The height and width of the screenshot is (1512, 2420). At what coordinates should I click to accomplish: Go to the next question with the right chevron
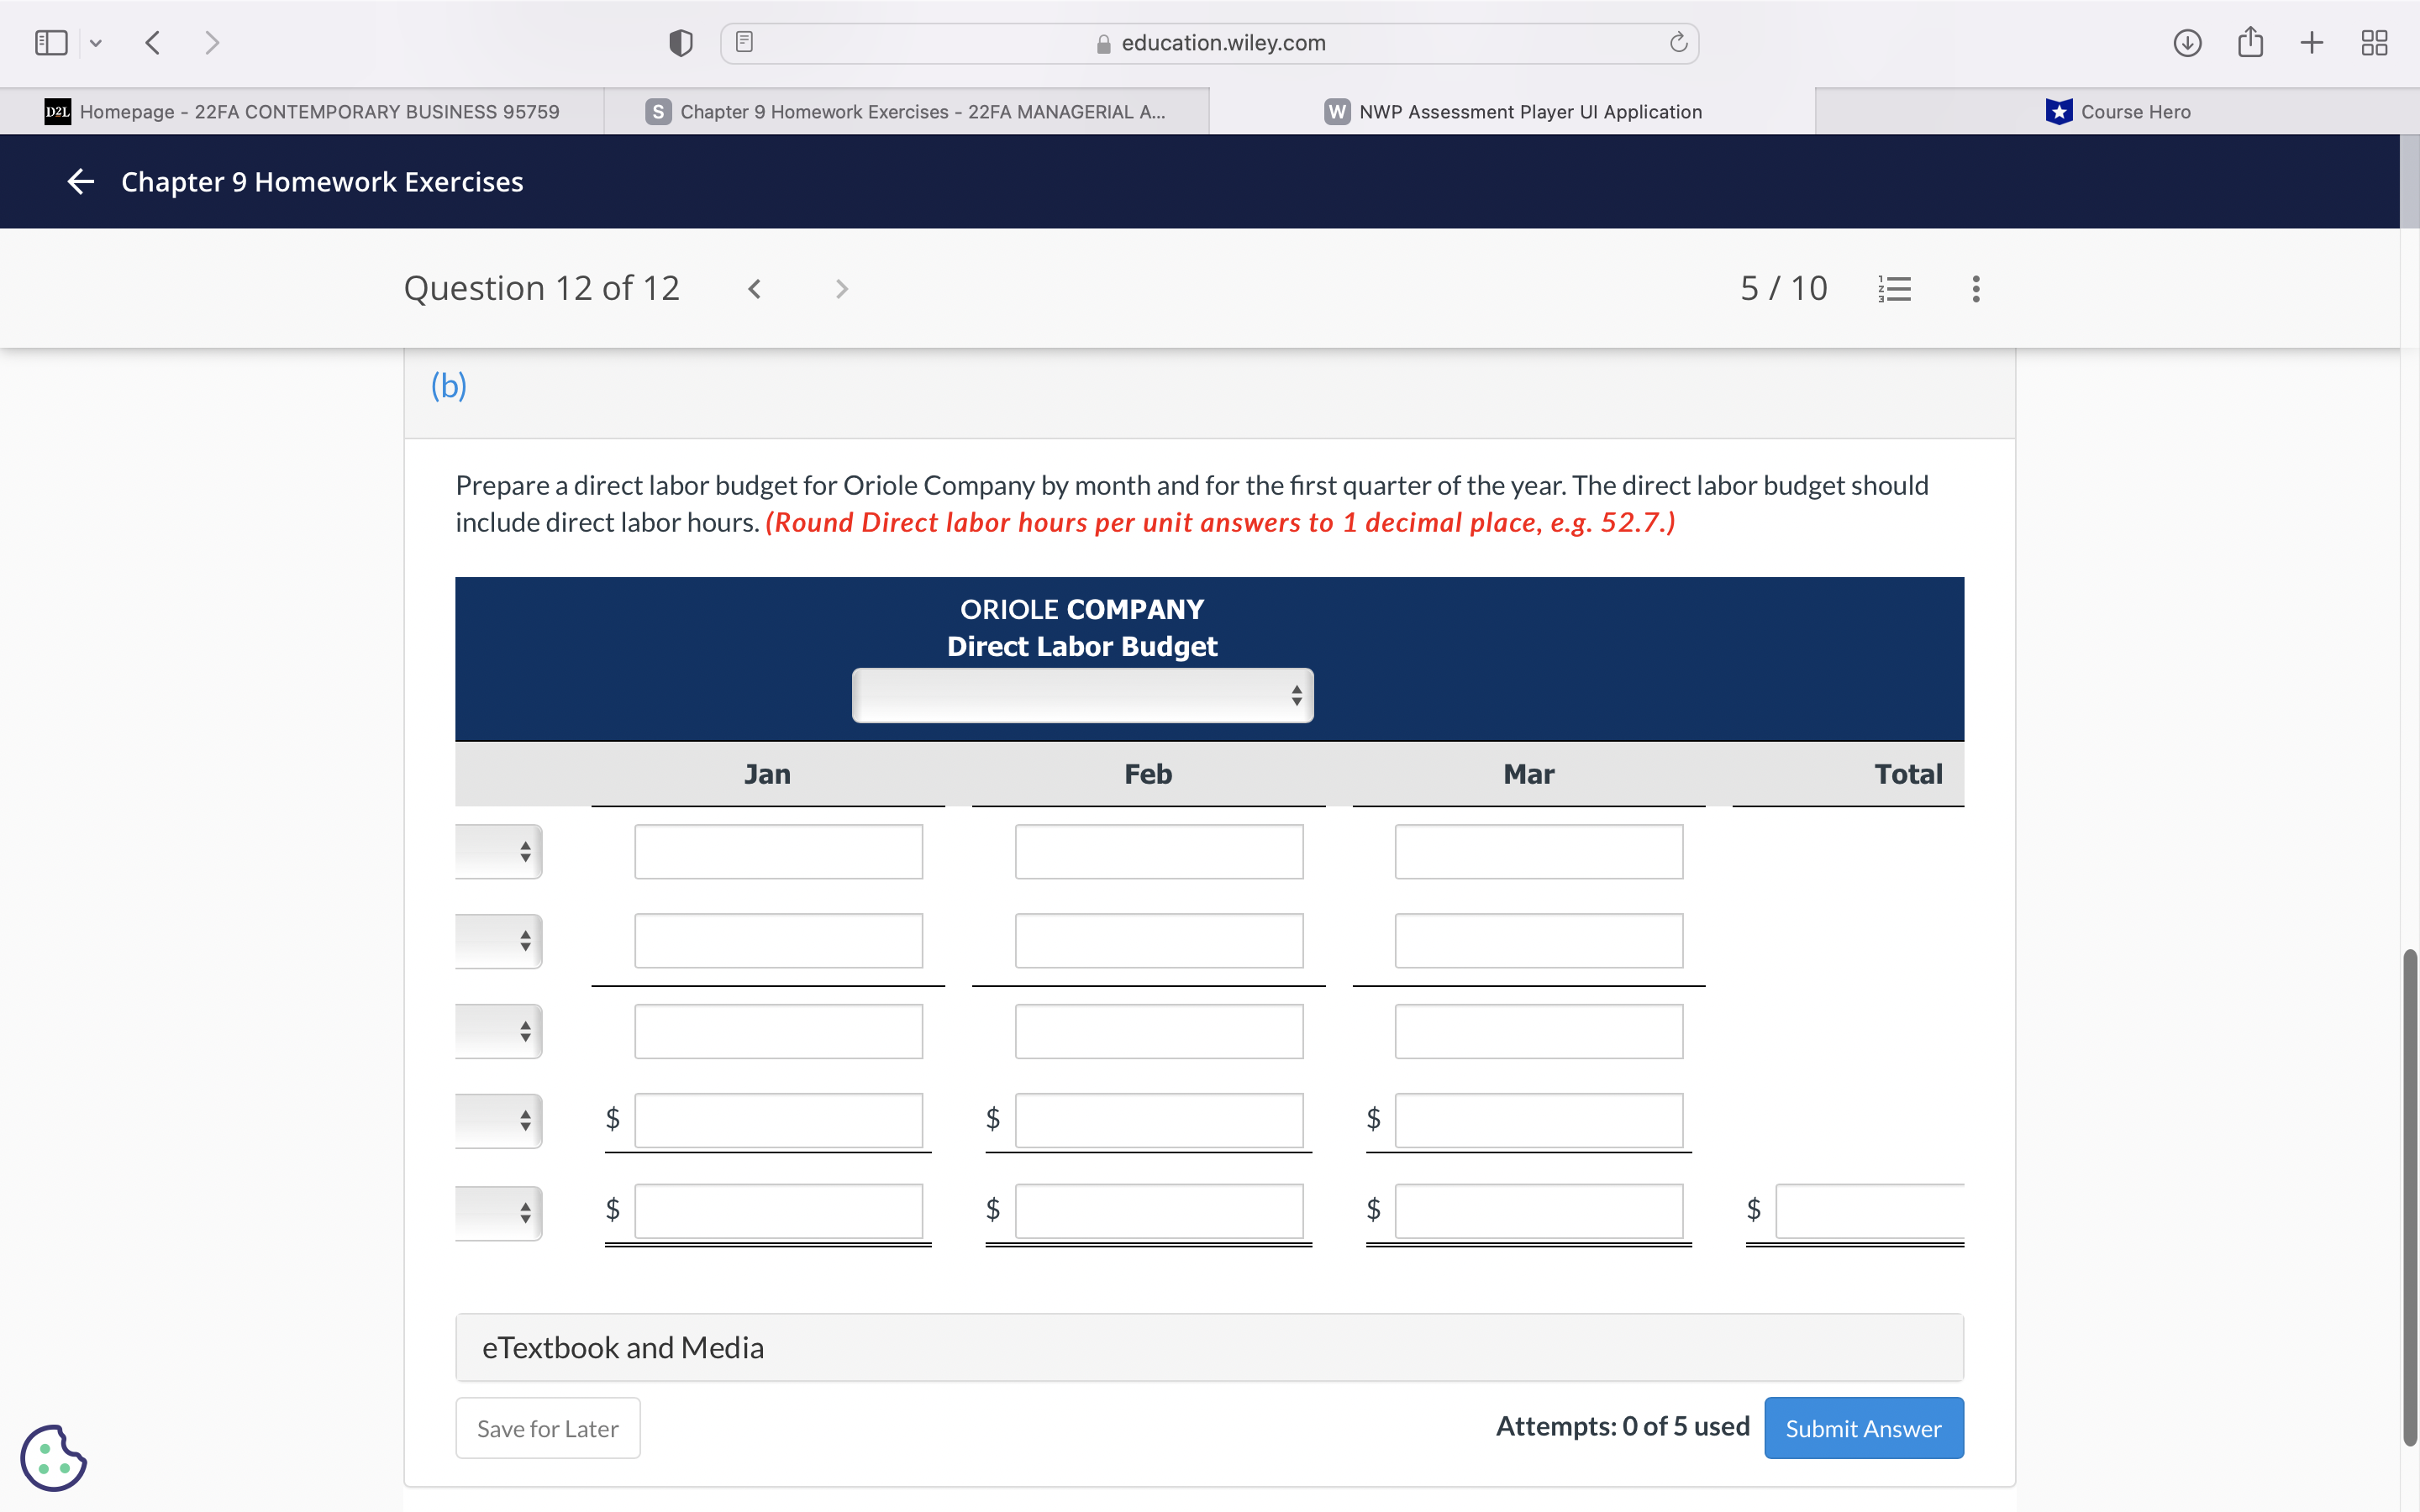[841, 288]
